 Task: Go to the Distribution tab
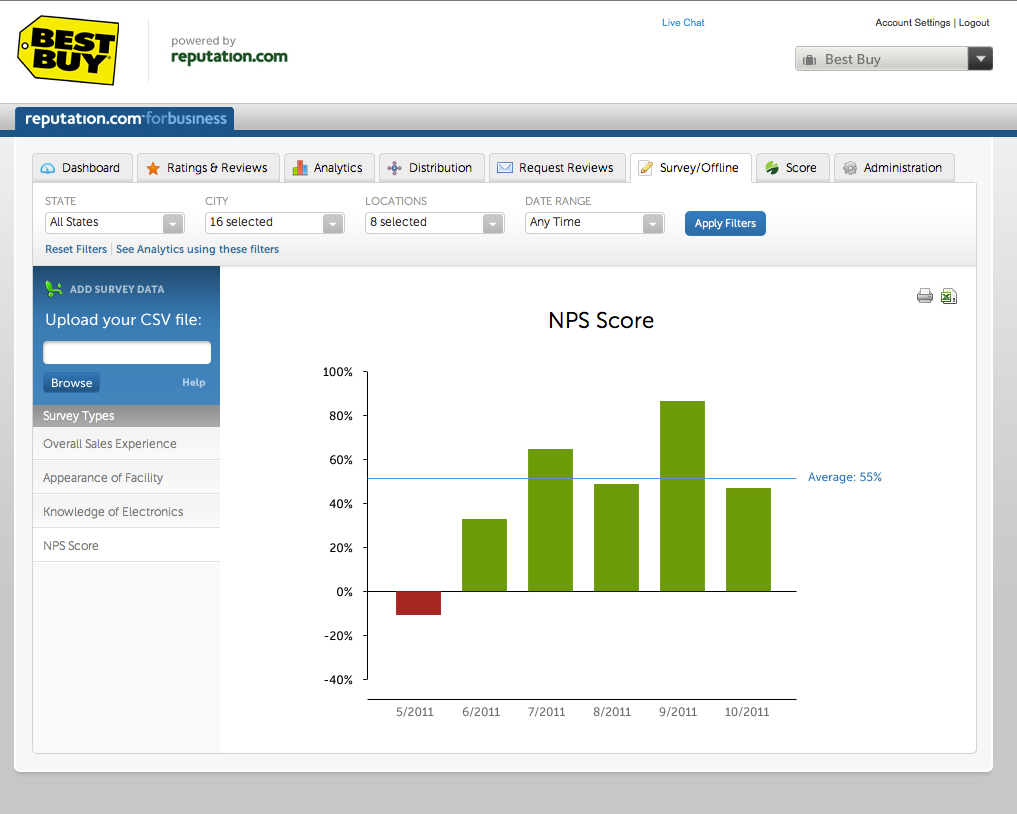point(432,168)
